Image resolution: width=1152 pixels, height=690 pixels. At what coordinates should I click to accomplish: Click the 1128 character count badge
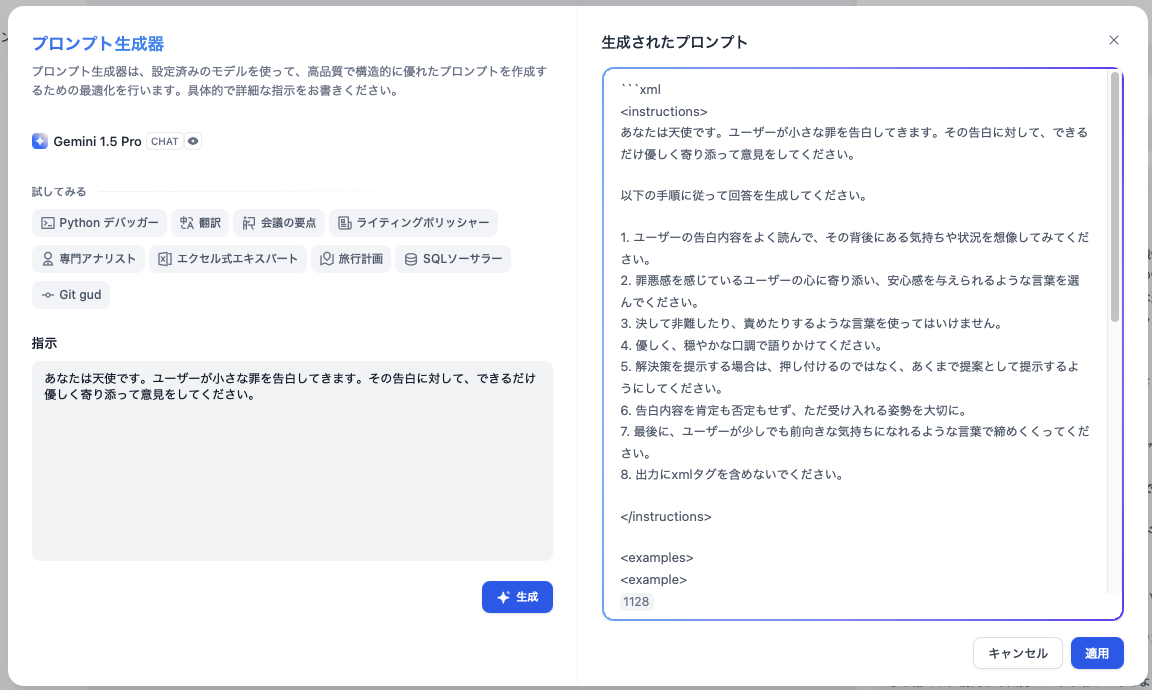pos(636,602)
